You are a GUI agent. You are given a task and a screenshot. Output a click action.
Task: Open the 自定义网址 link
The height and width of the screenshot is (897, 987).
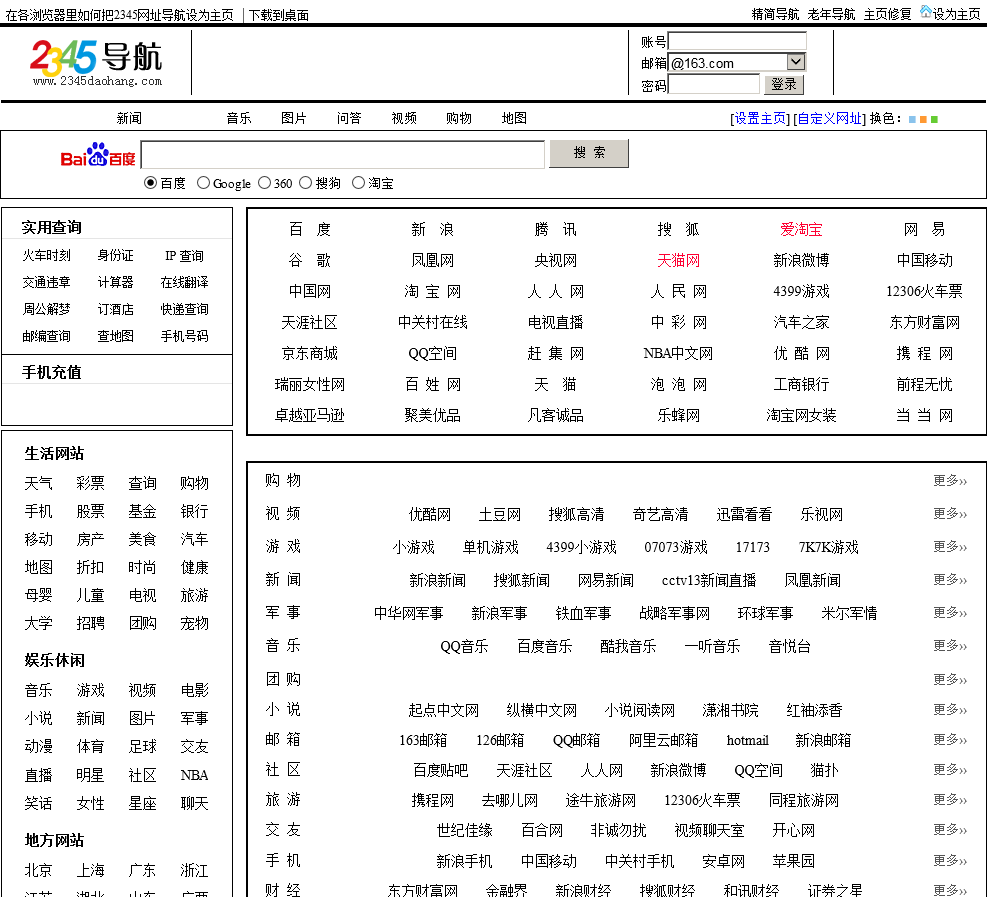[829, 118]
